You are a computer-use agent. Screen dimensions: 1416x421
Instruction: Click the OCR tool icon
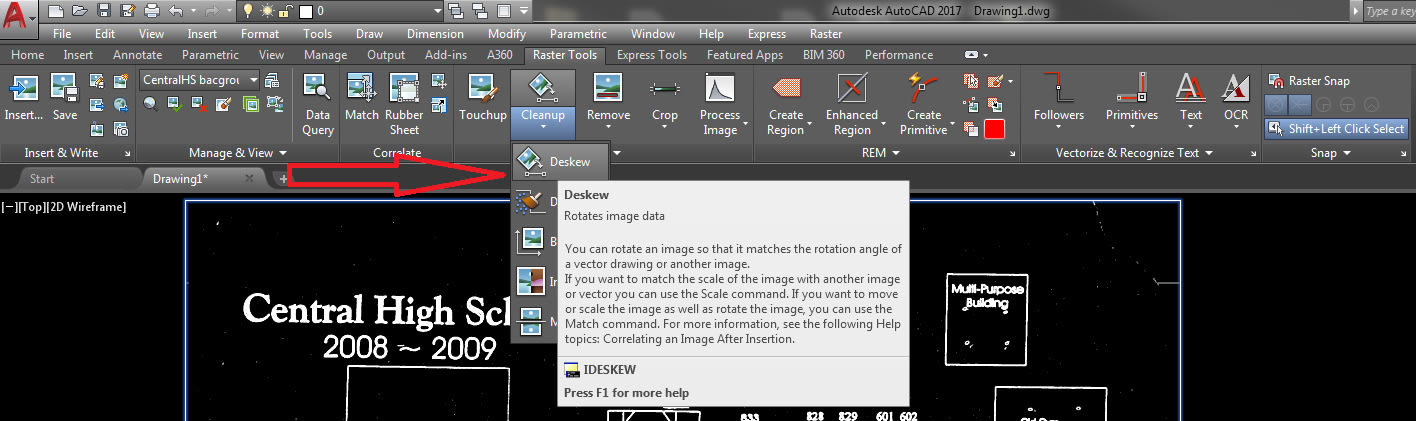pos(1236,98)
